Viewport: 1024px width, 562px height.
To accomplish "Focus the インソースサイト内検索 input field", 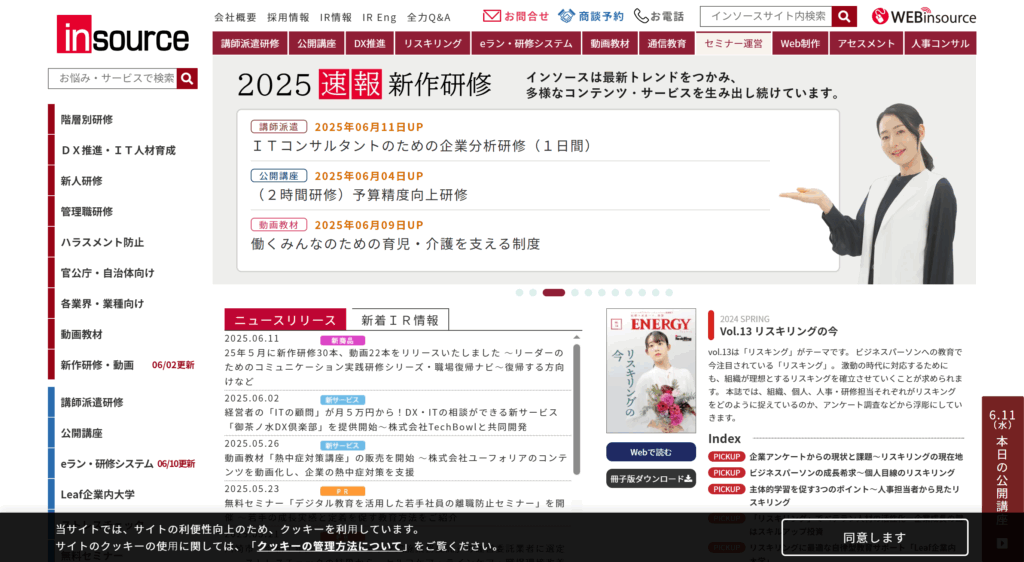I will point(765,16).
